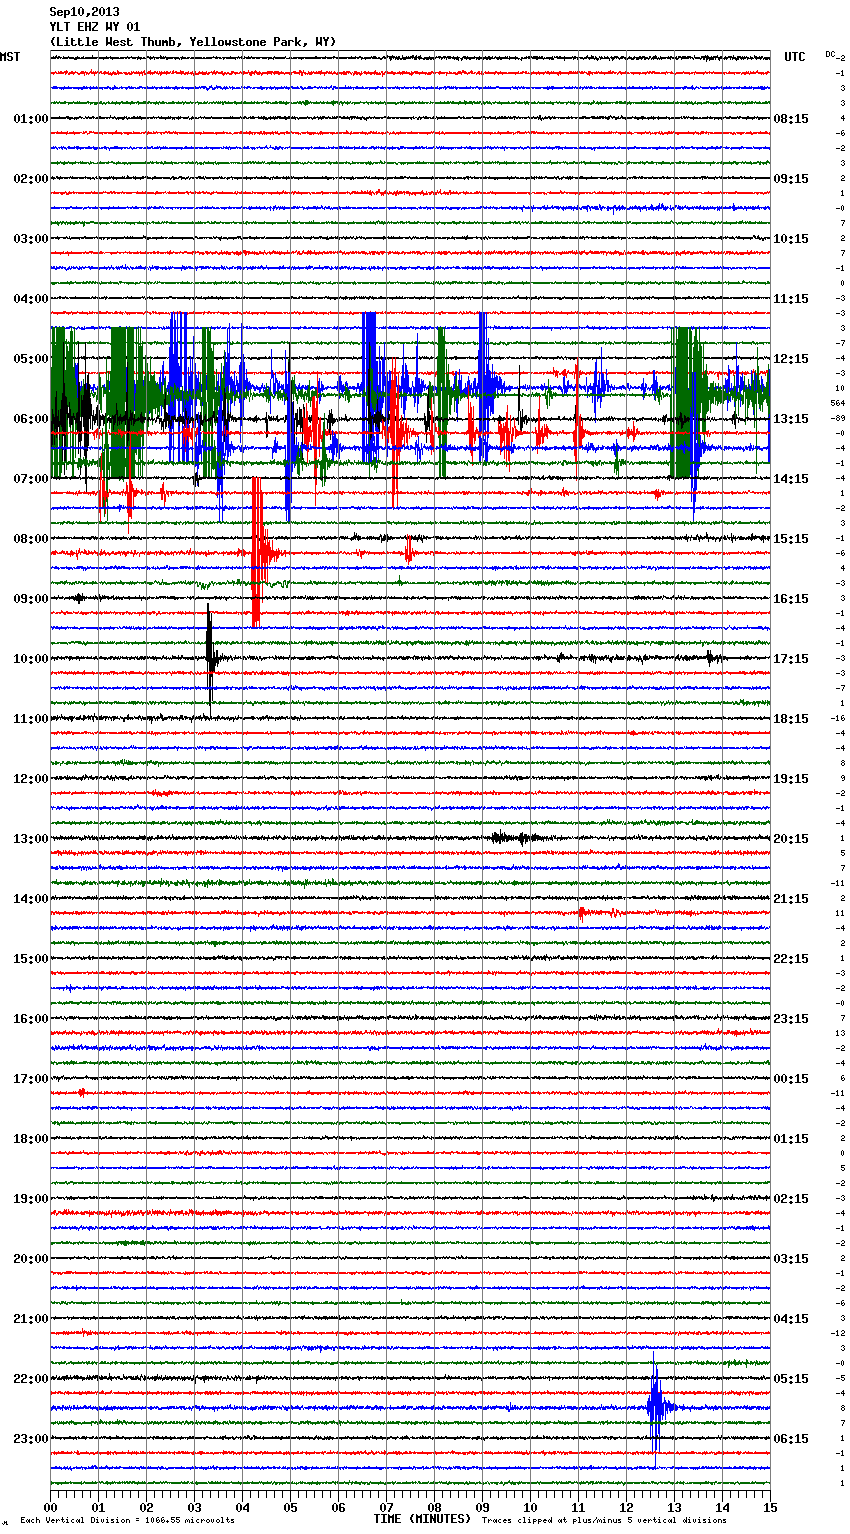Click the MST timezone header
The image size is (850, 1534).
coord(10,57)
